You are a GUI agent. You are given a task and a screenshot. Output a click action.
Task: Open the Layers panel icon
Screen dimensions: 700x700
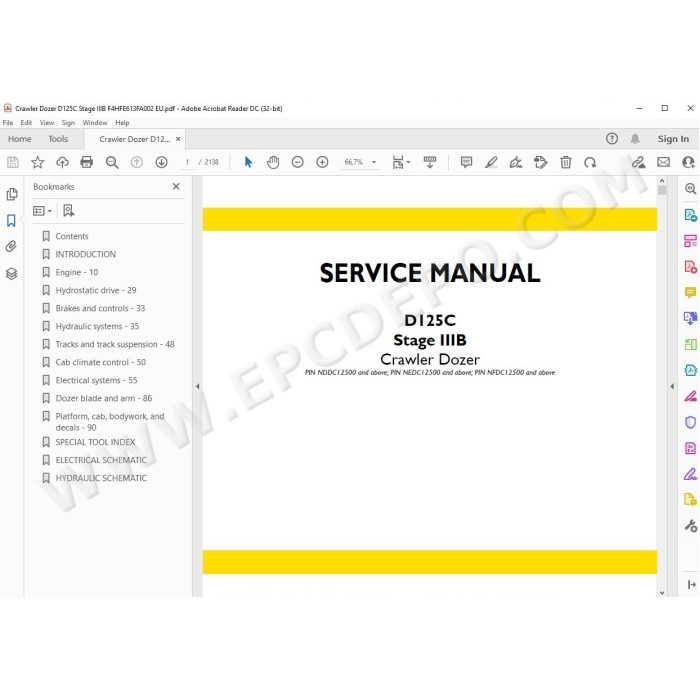pos(12,273)
